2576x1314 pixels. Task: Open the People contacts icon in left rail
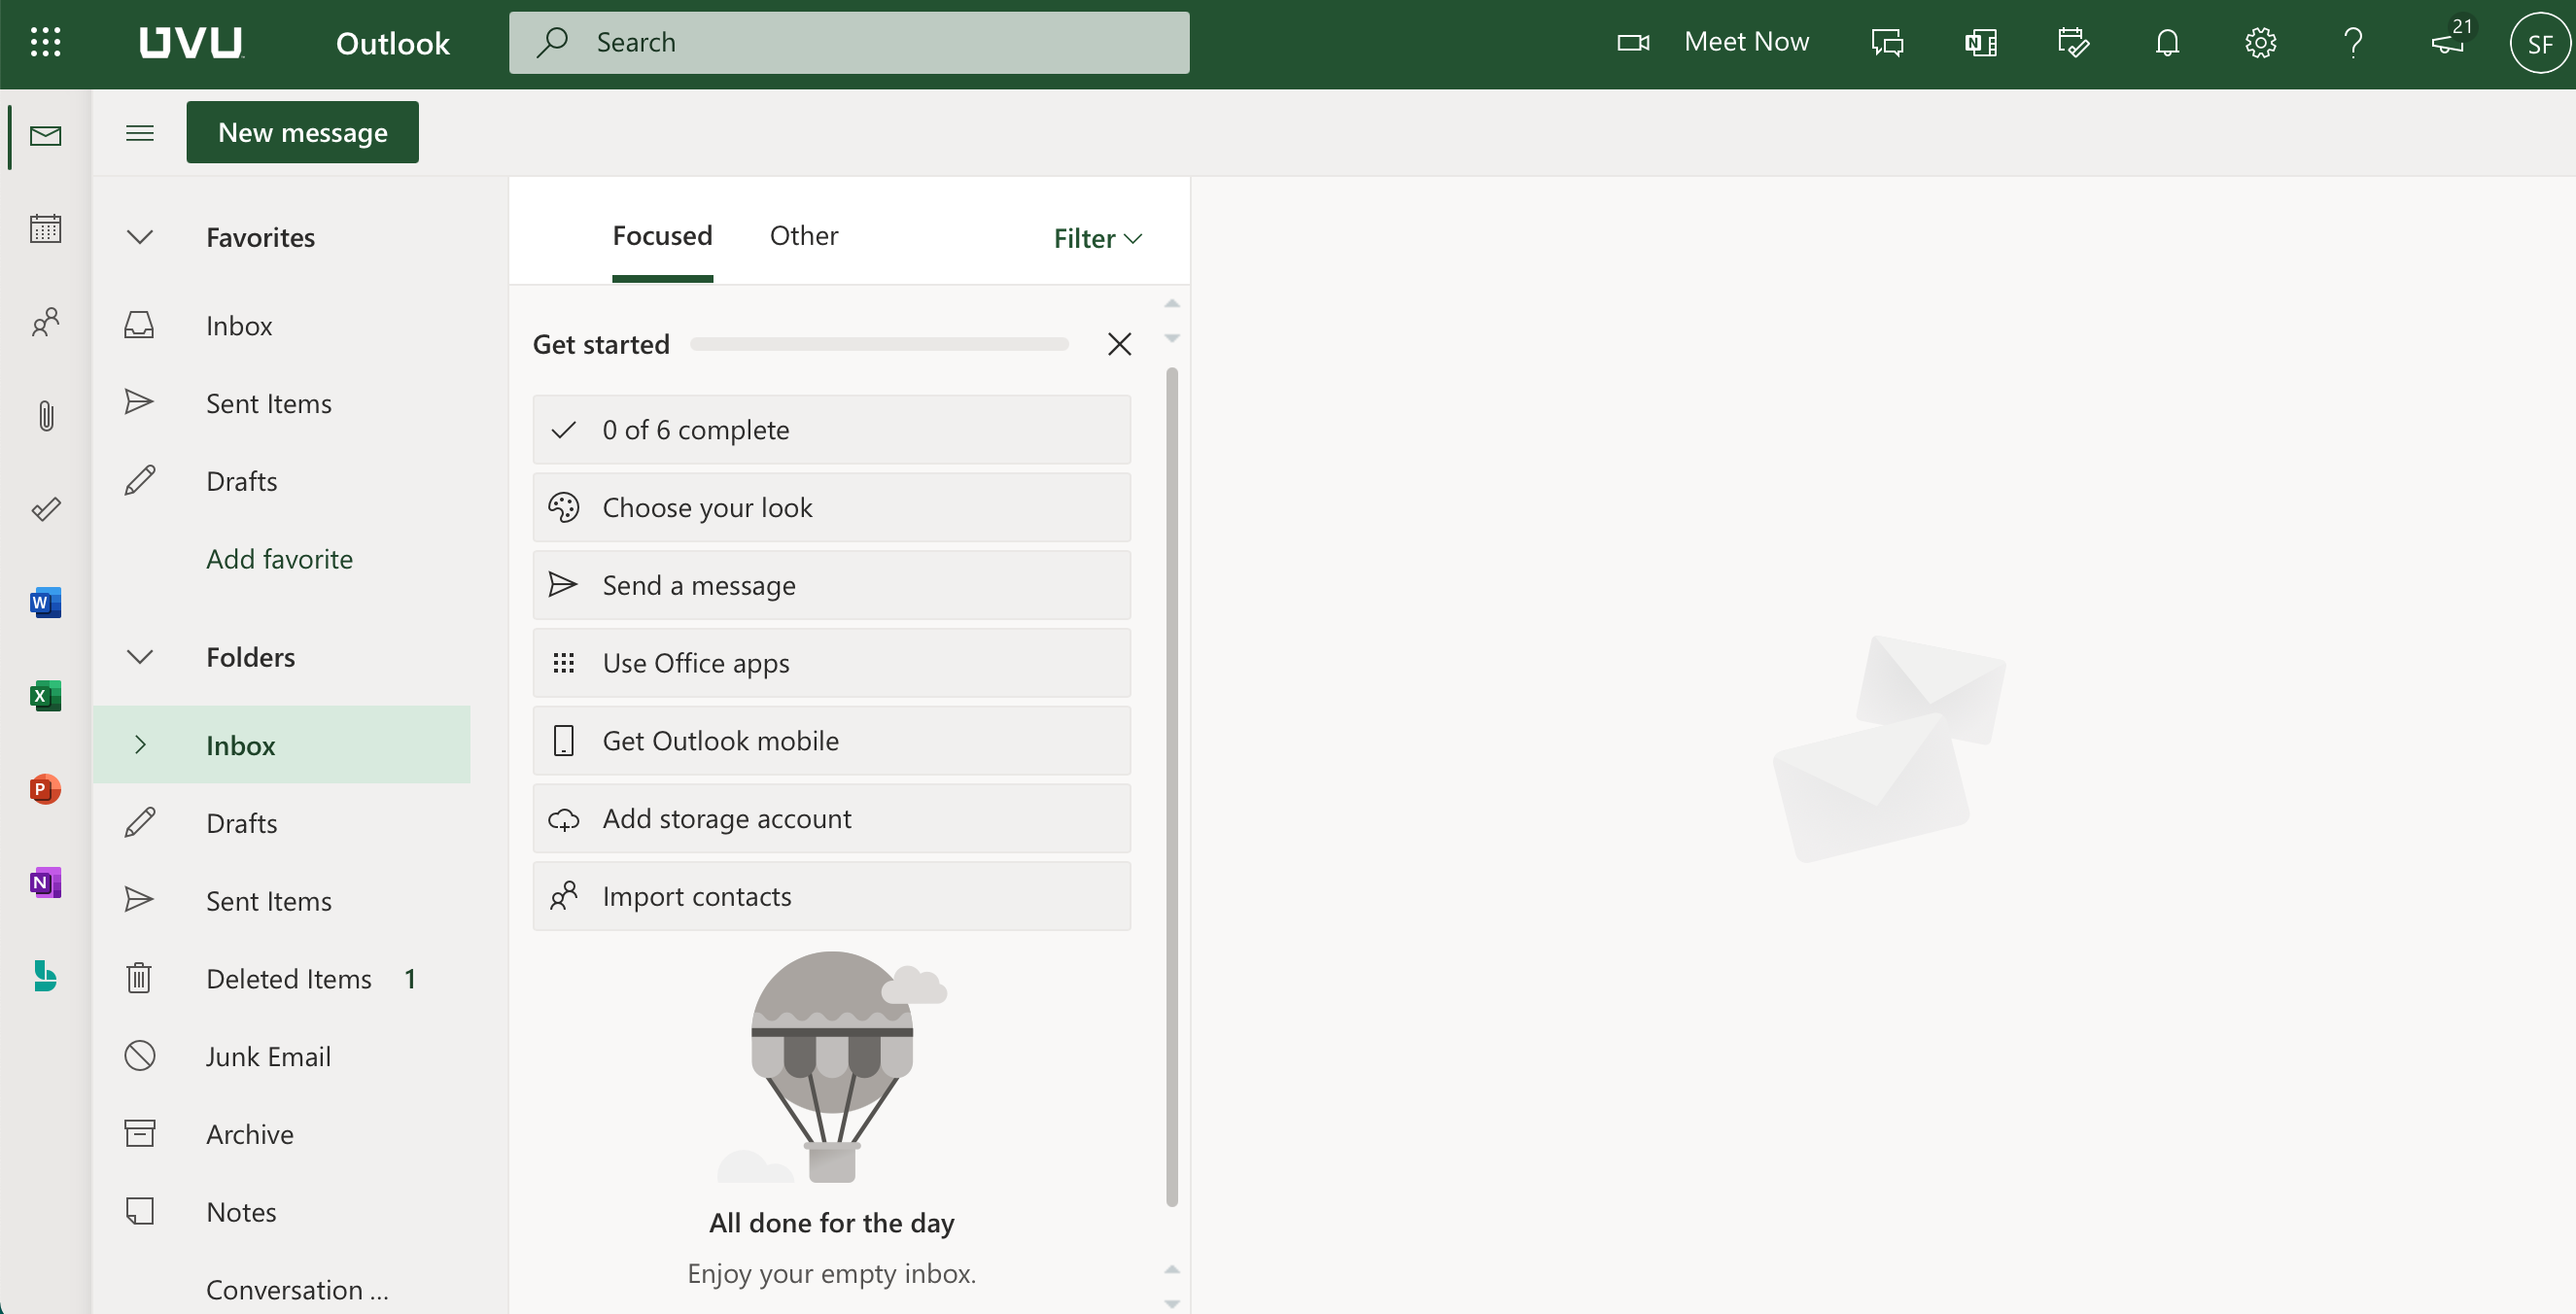tap(45, 321)
